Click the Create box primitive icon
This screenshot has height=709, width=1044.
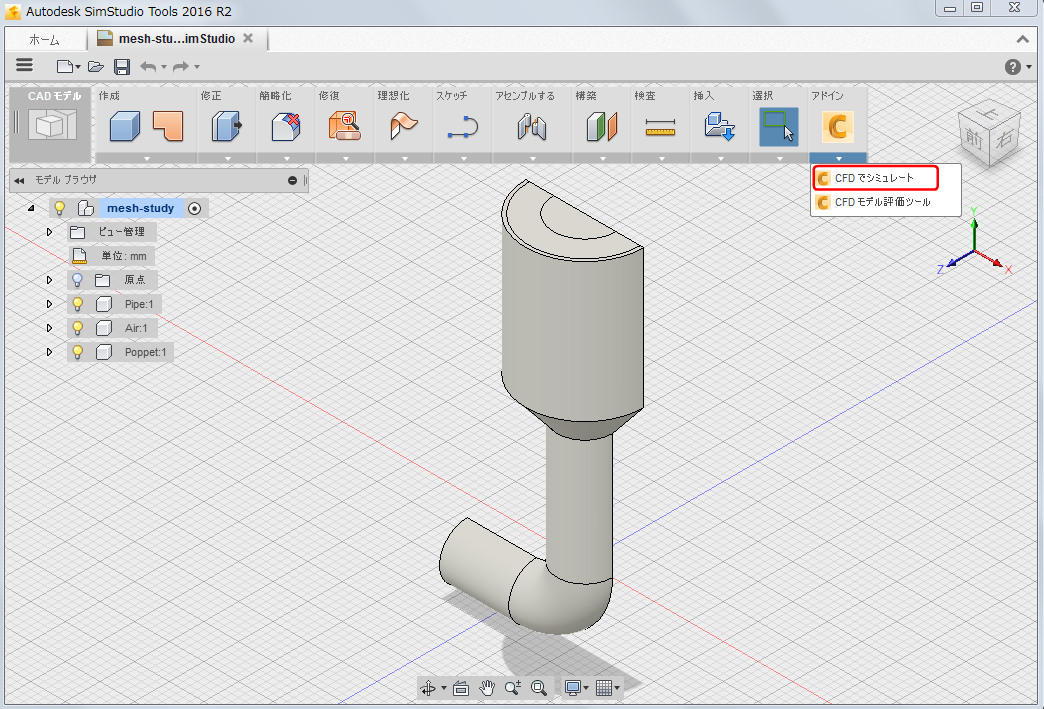(x=124, y=127)
